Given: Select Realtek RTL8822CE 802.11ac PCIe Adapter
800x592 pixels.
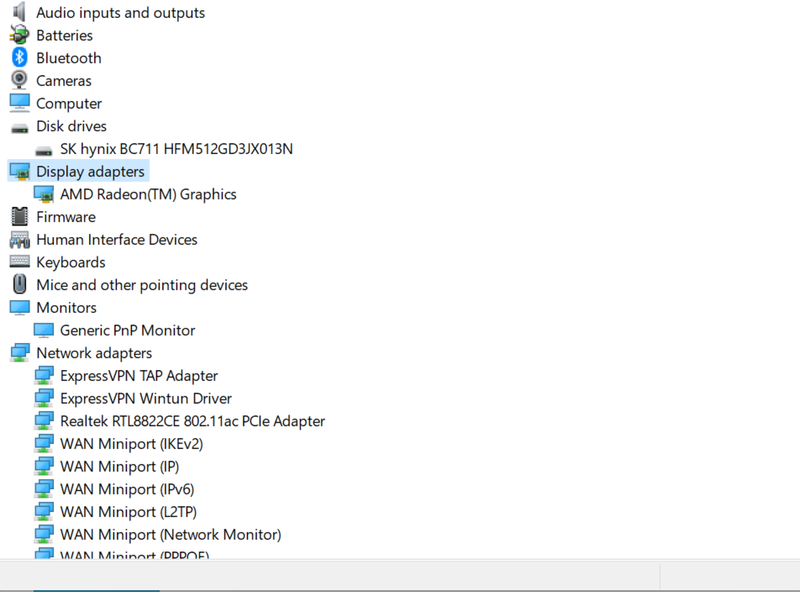Looking at the screenshot, I should [x=192, y=421].
